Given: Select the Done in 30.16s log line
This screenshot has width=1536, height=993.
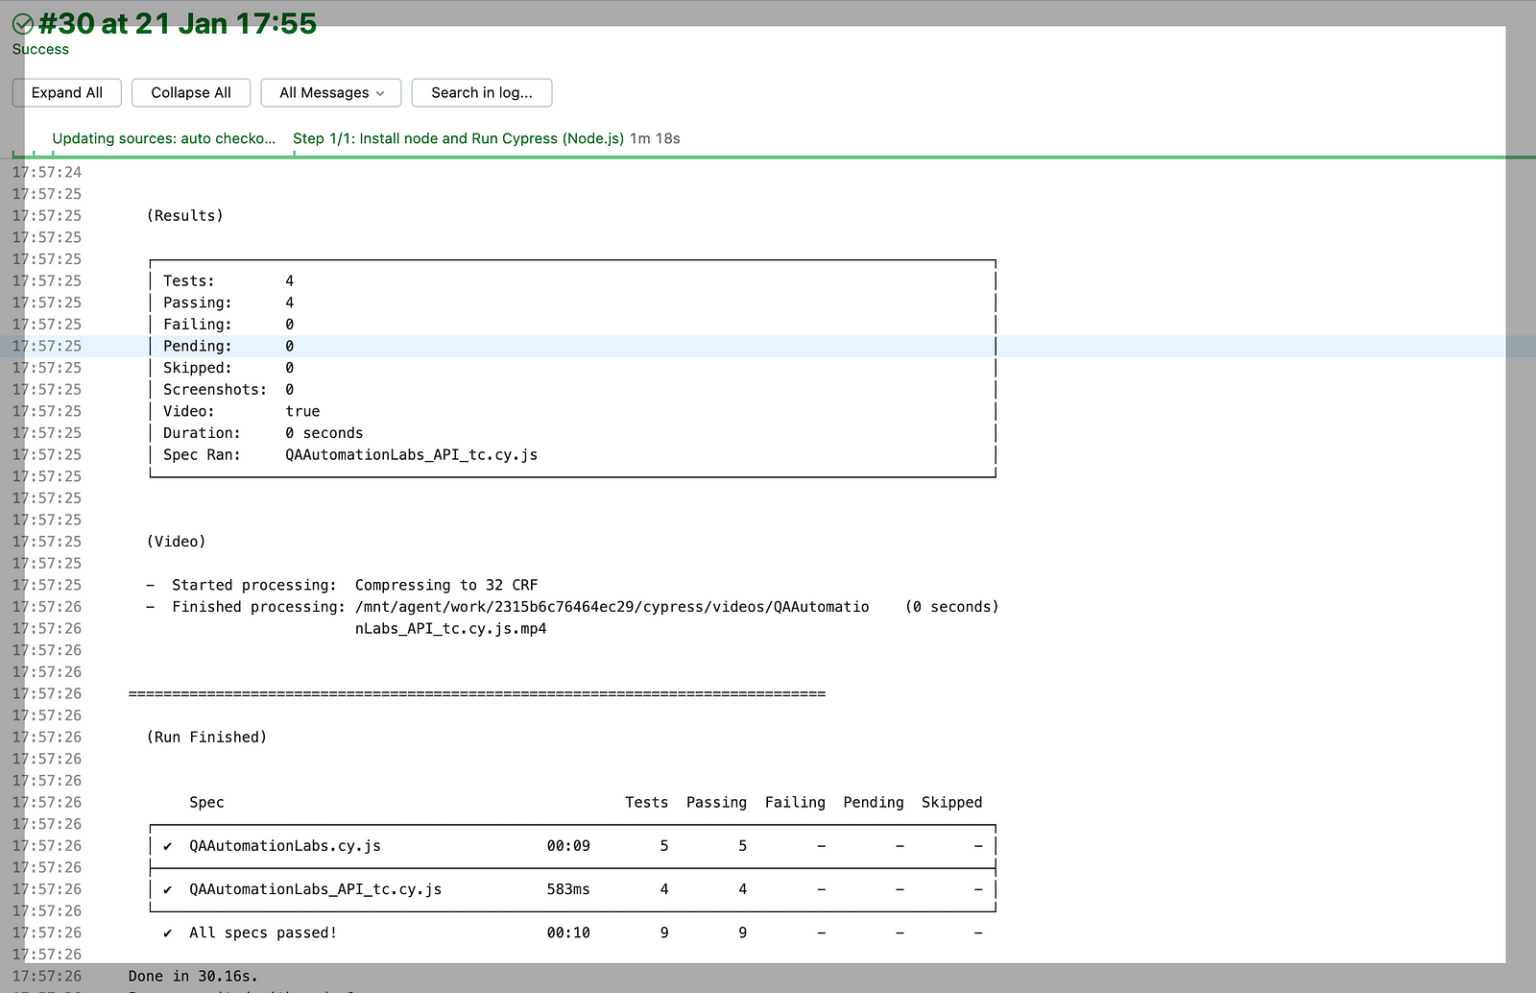Looking at the screenshot, I should click(x=193, y=976).
